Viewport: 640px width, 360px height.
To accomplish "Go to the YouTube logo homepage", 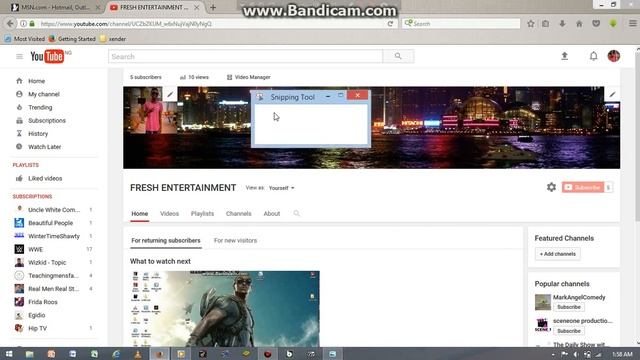I will [x=47, y=56].
